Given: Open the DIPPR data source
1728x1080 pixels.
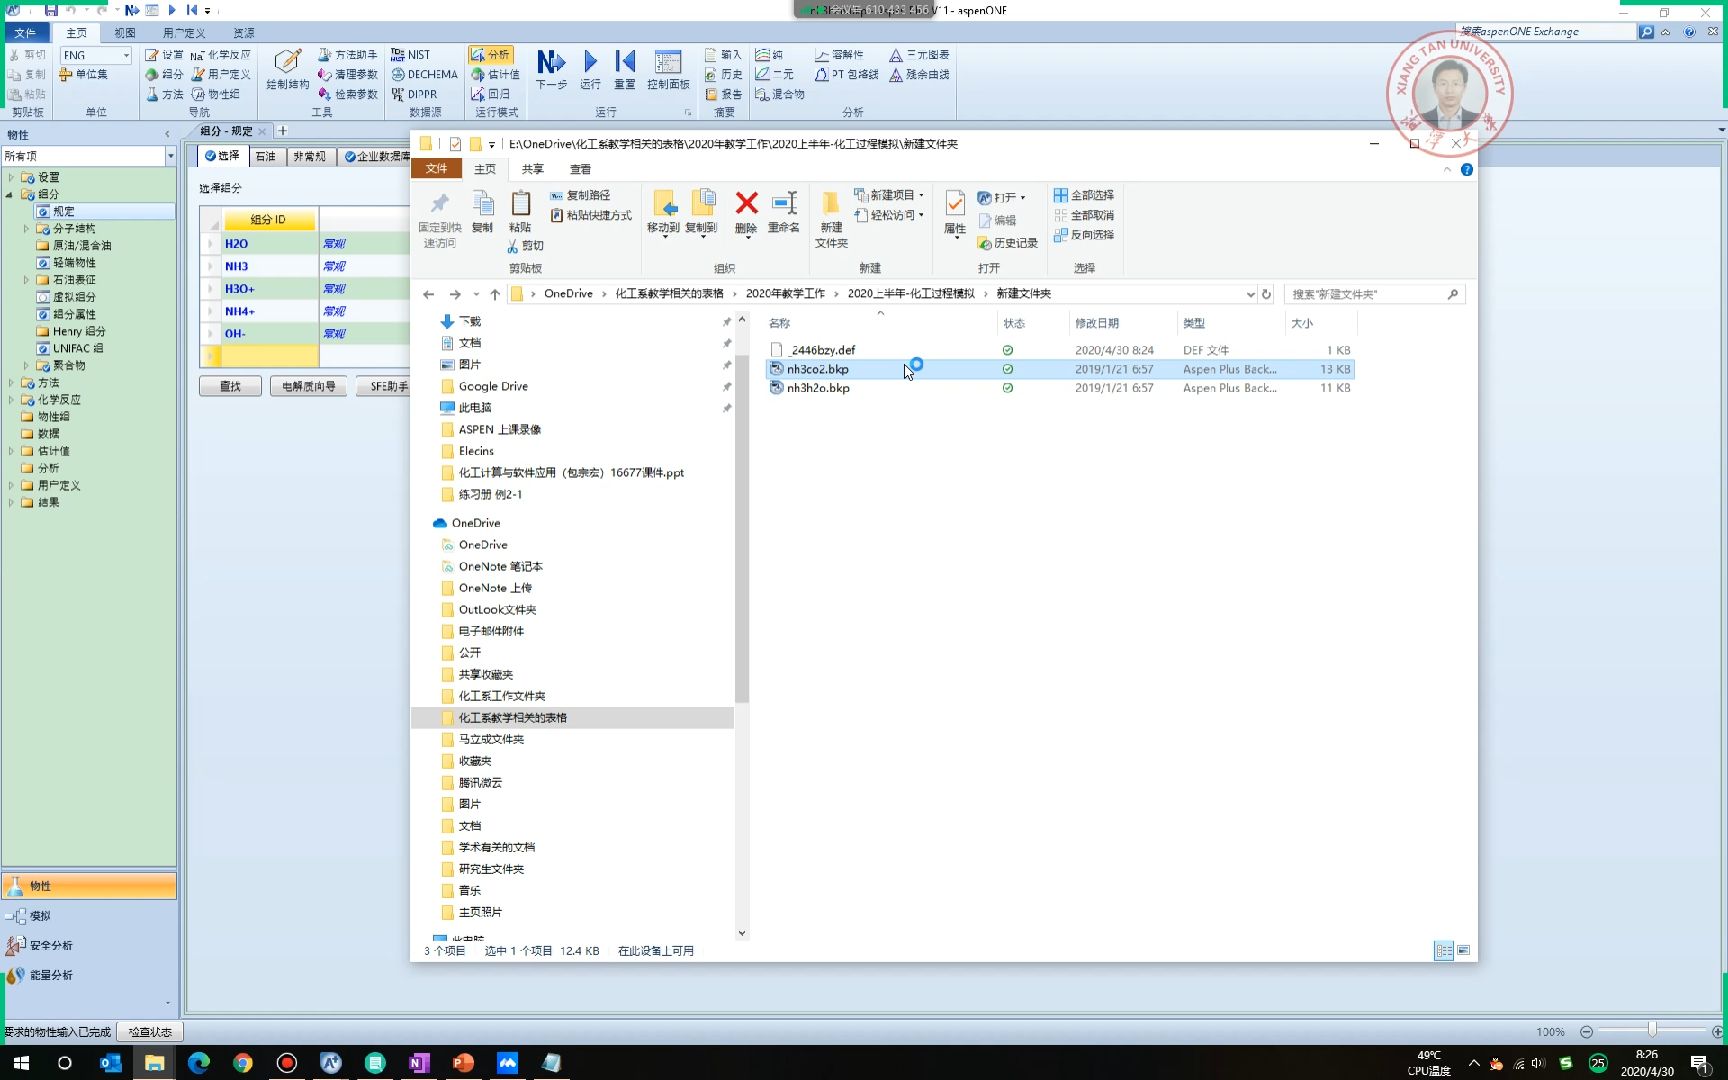Looking at the screenshot, I should coord(414,94).
